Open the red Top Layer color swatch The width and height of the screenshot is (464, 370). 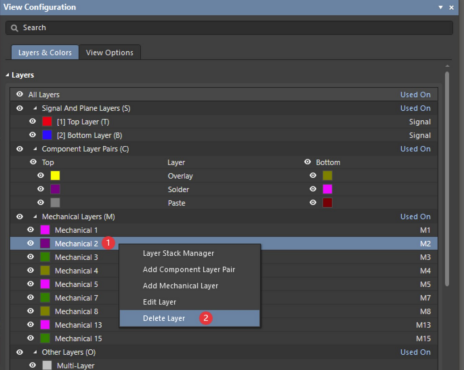[47, 122]
